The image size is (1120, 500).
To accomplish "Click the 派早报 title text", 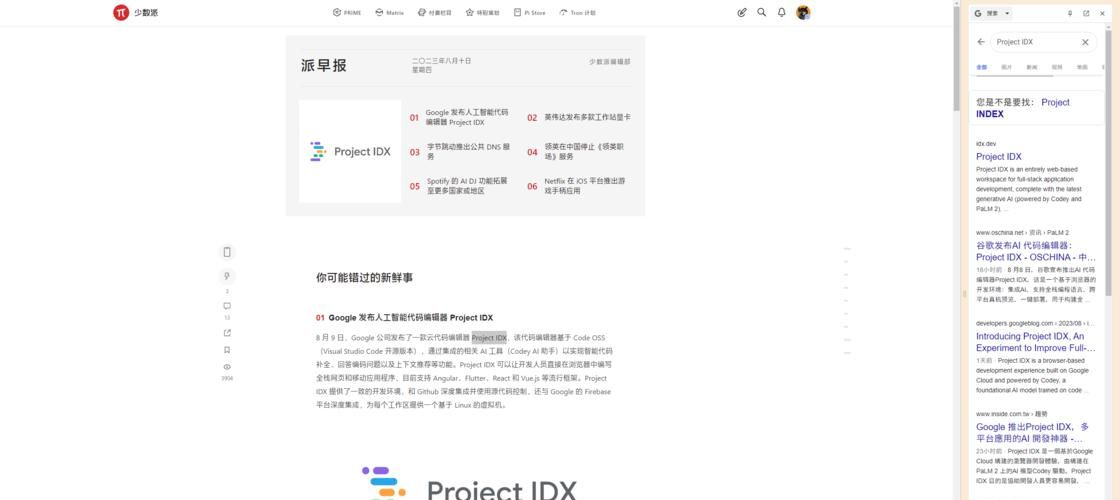I will 324,66.
